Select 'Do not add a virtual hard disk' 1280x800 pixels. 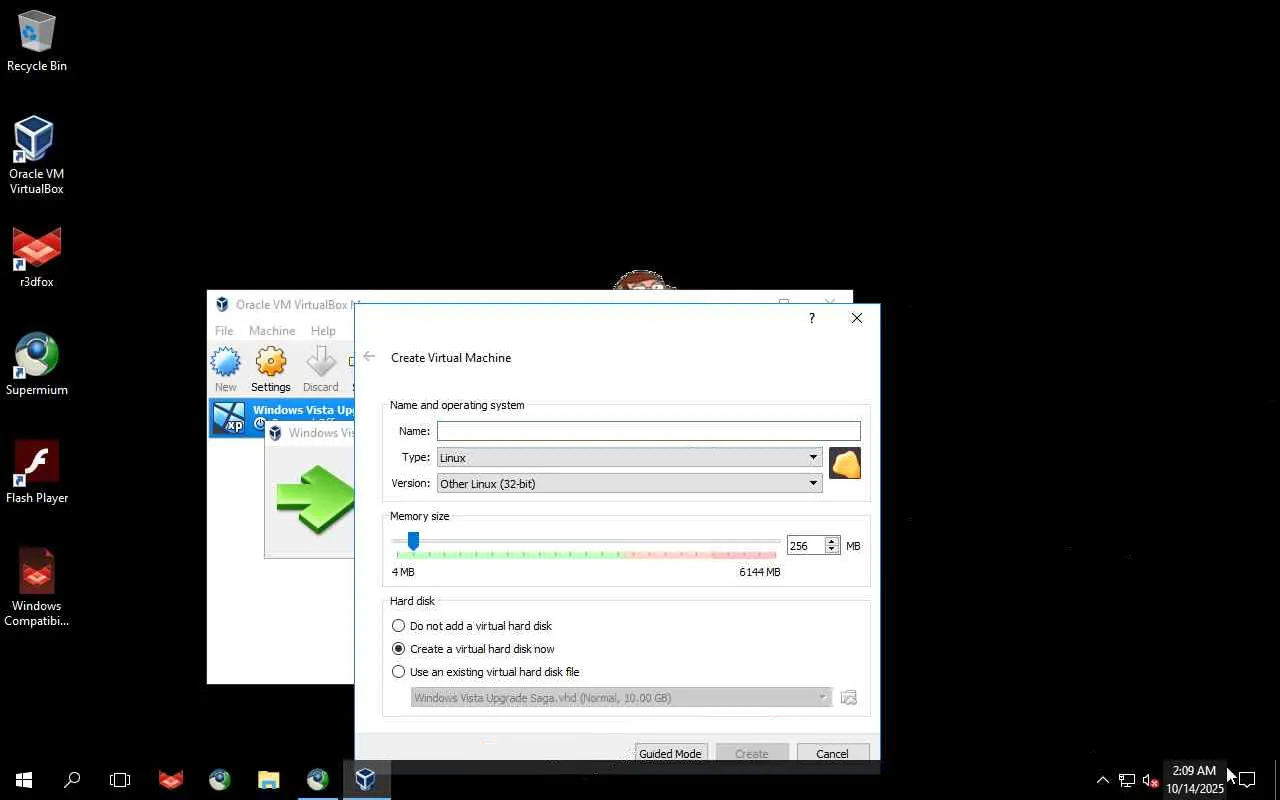click(472, 626)
